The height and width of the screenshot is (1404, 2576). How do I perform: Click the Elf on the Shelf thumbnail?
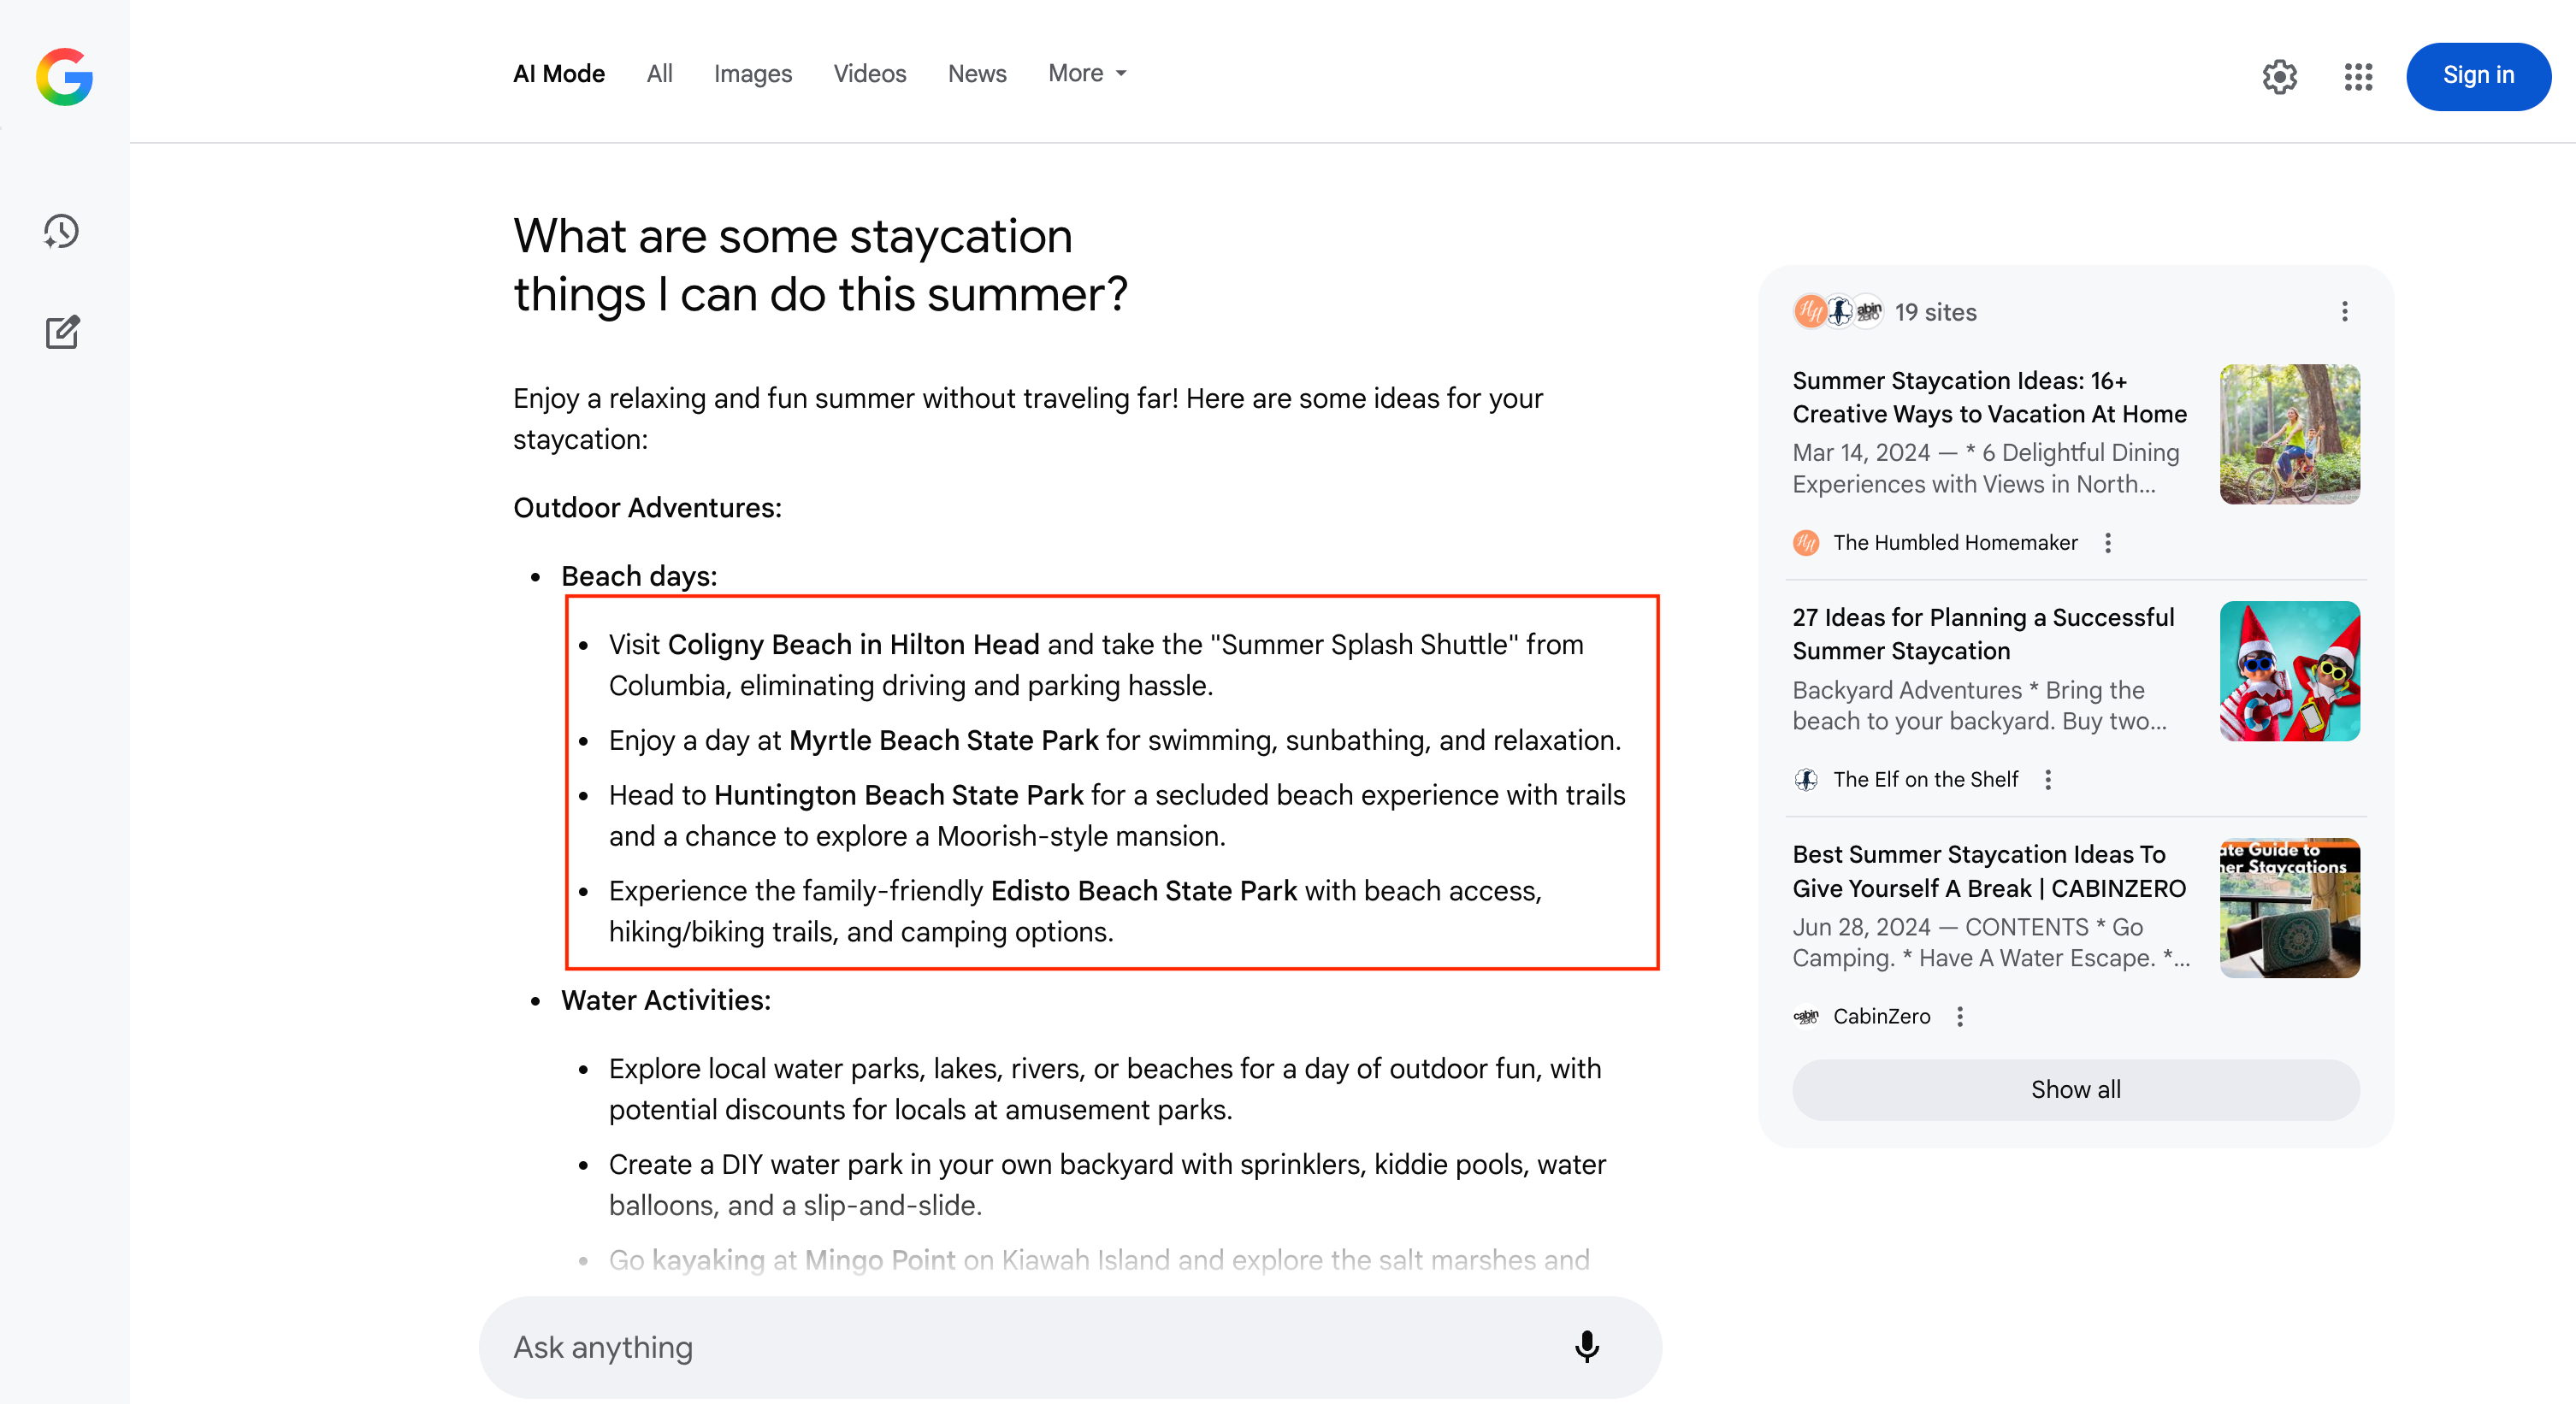pyautogui.click(x=2289, y=671)
